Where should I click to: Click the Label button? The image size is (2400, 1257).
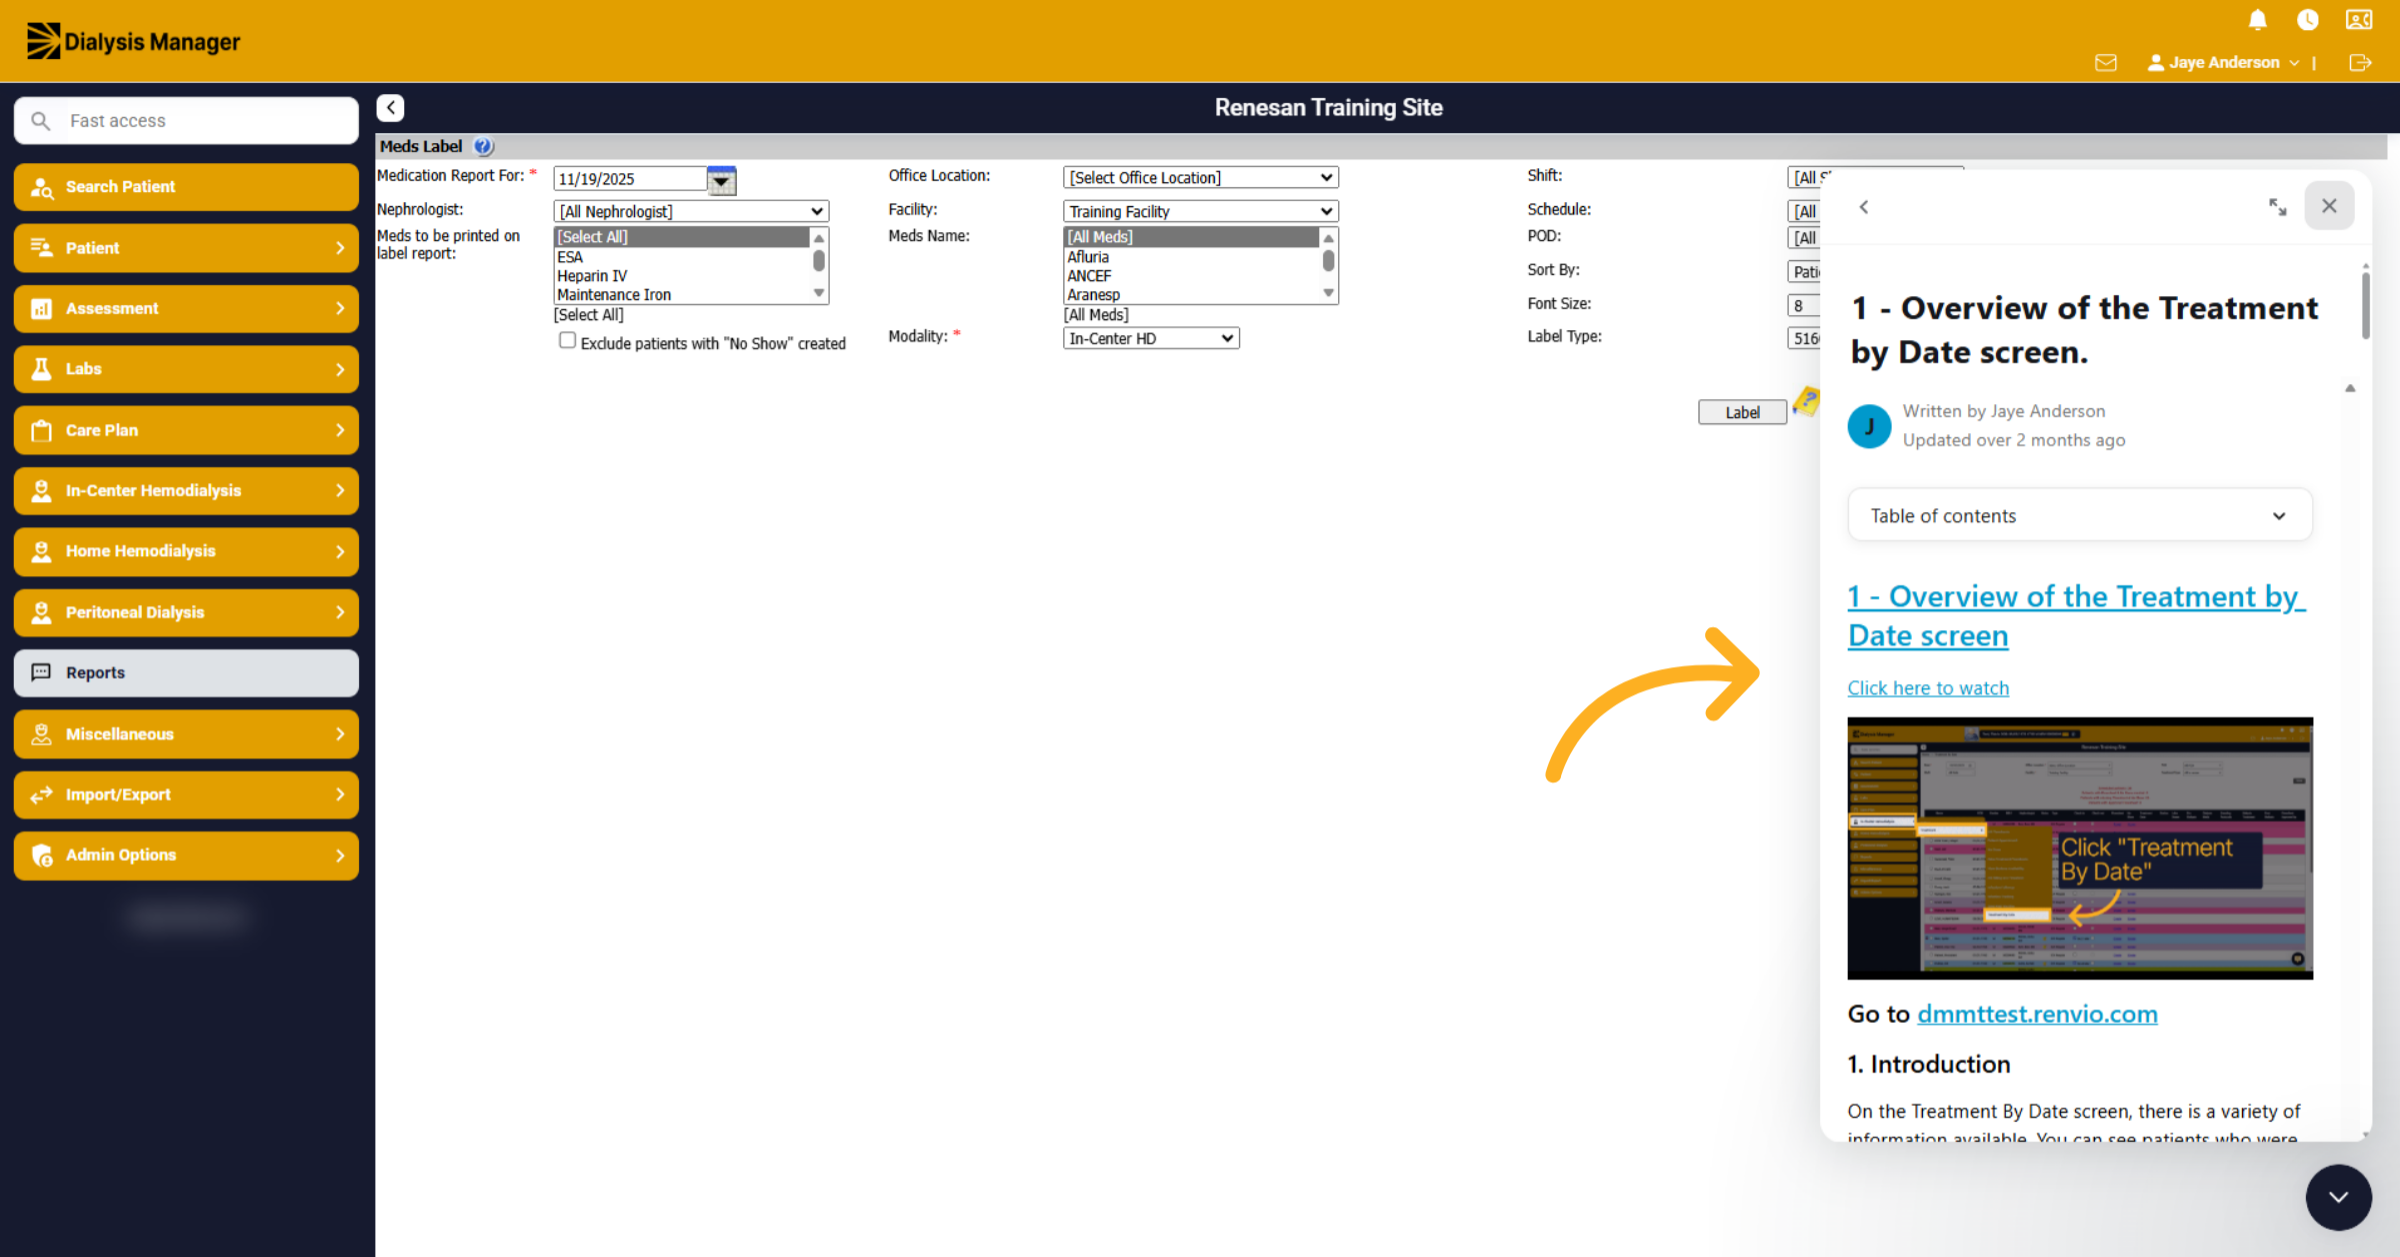pos(1742,412)
